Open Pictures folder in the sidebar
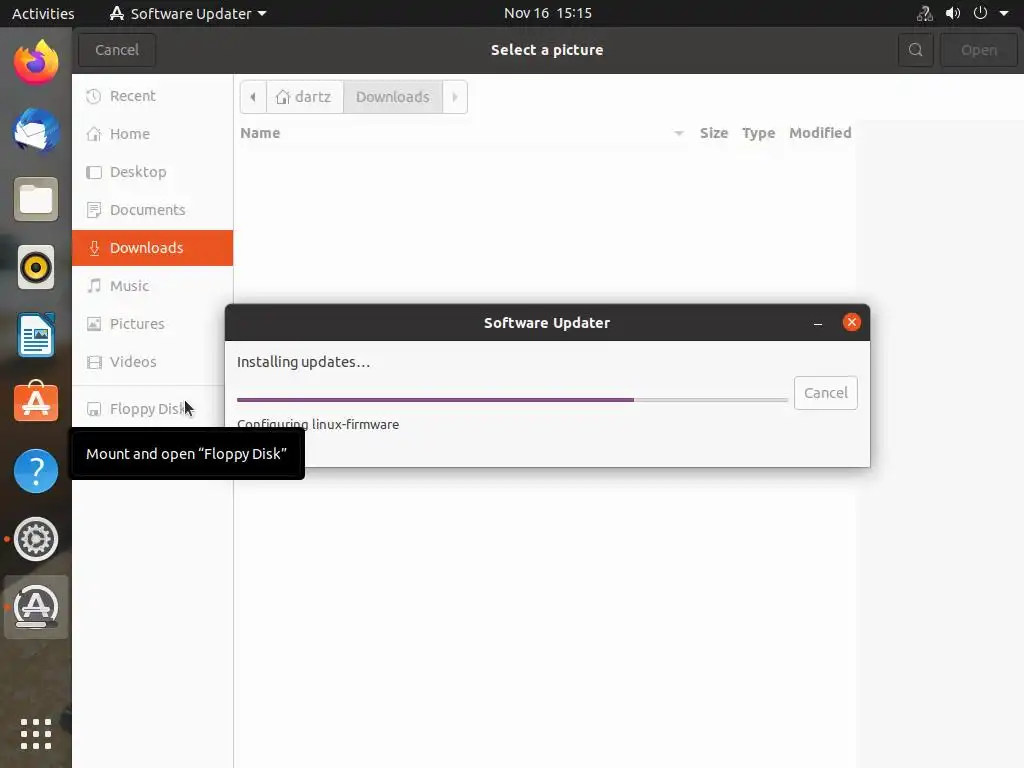 click(152, 323)
